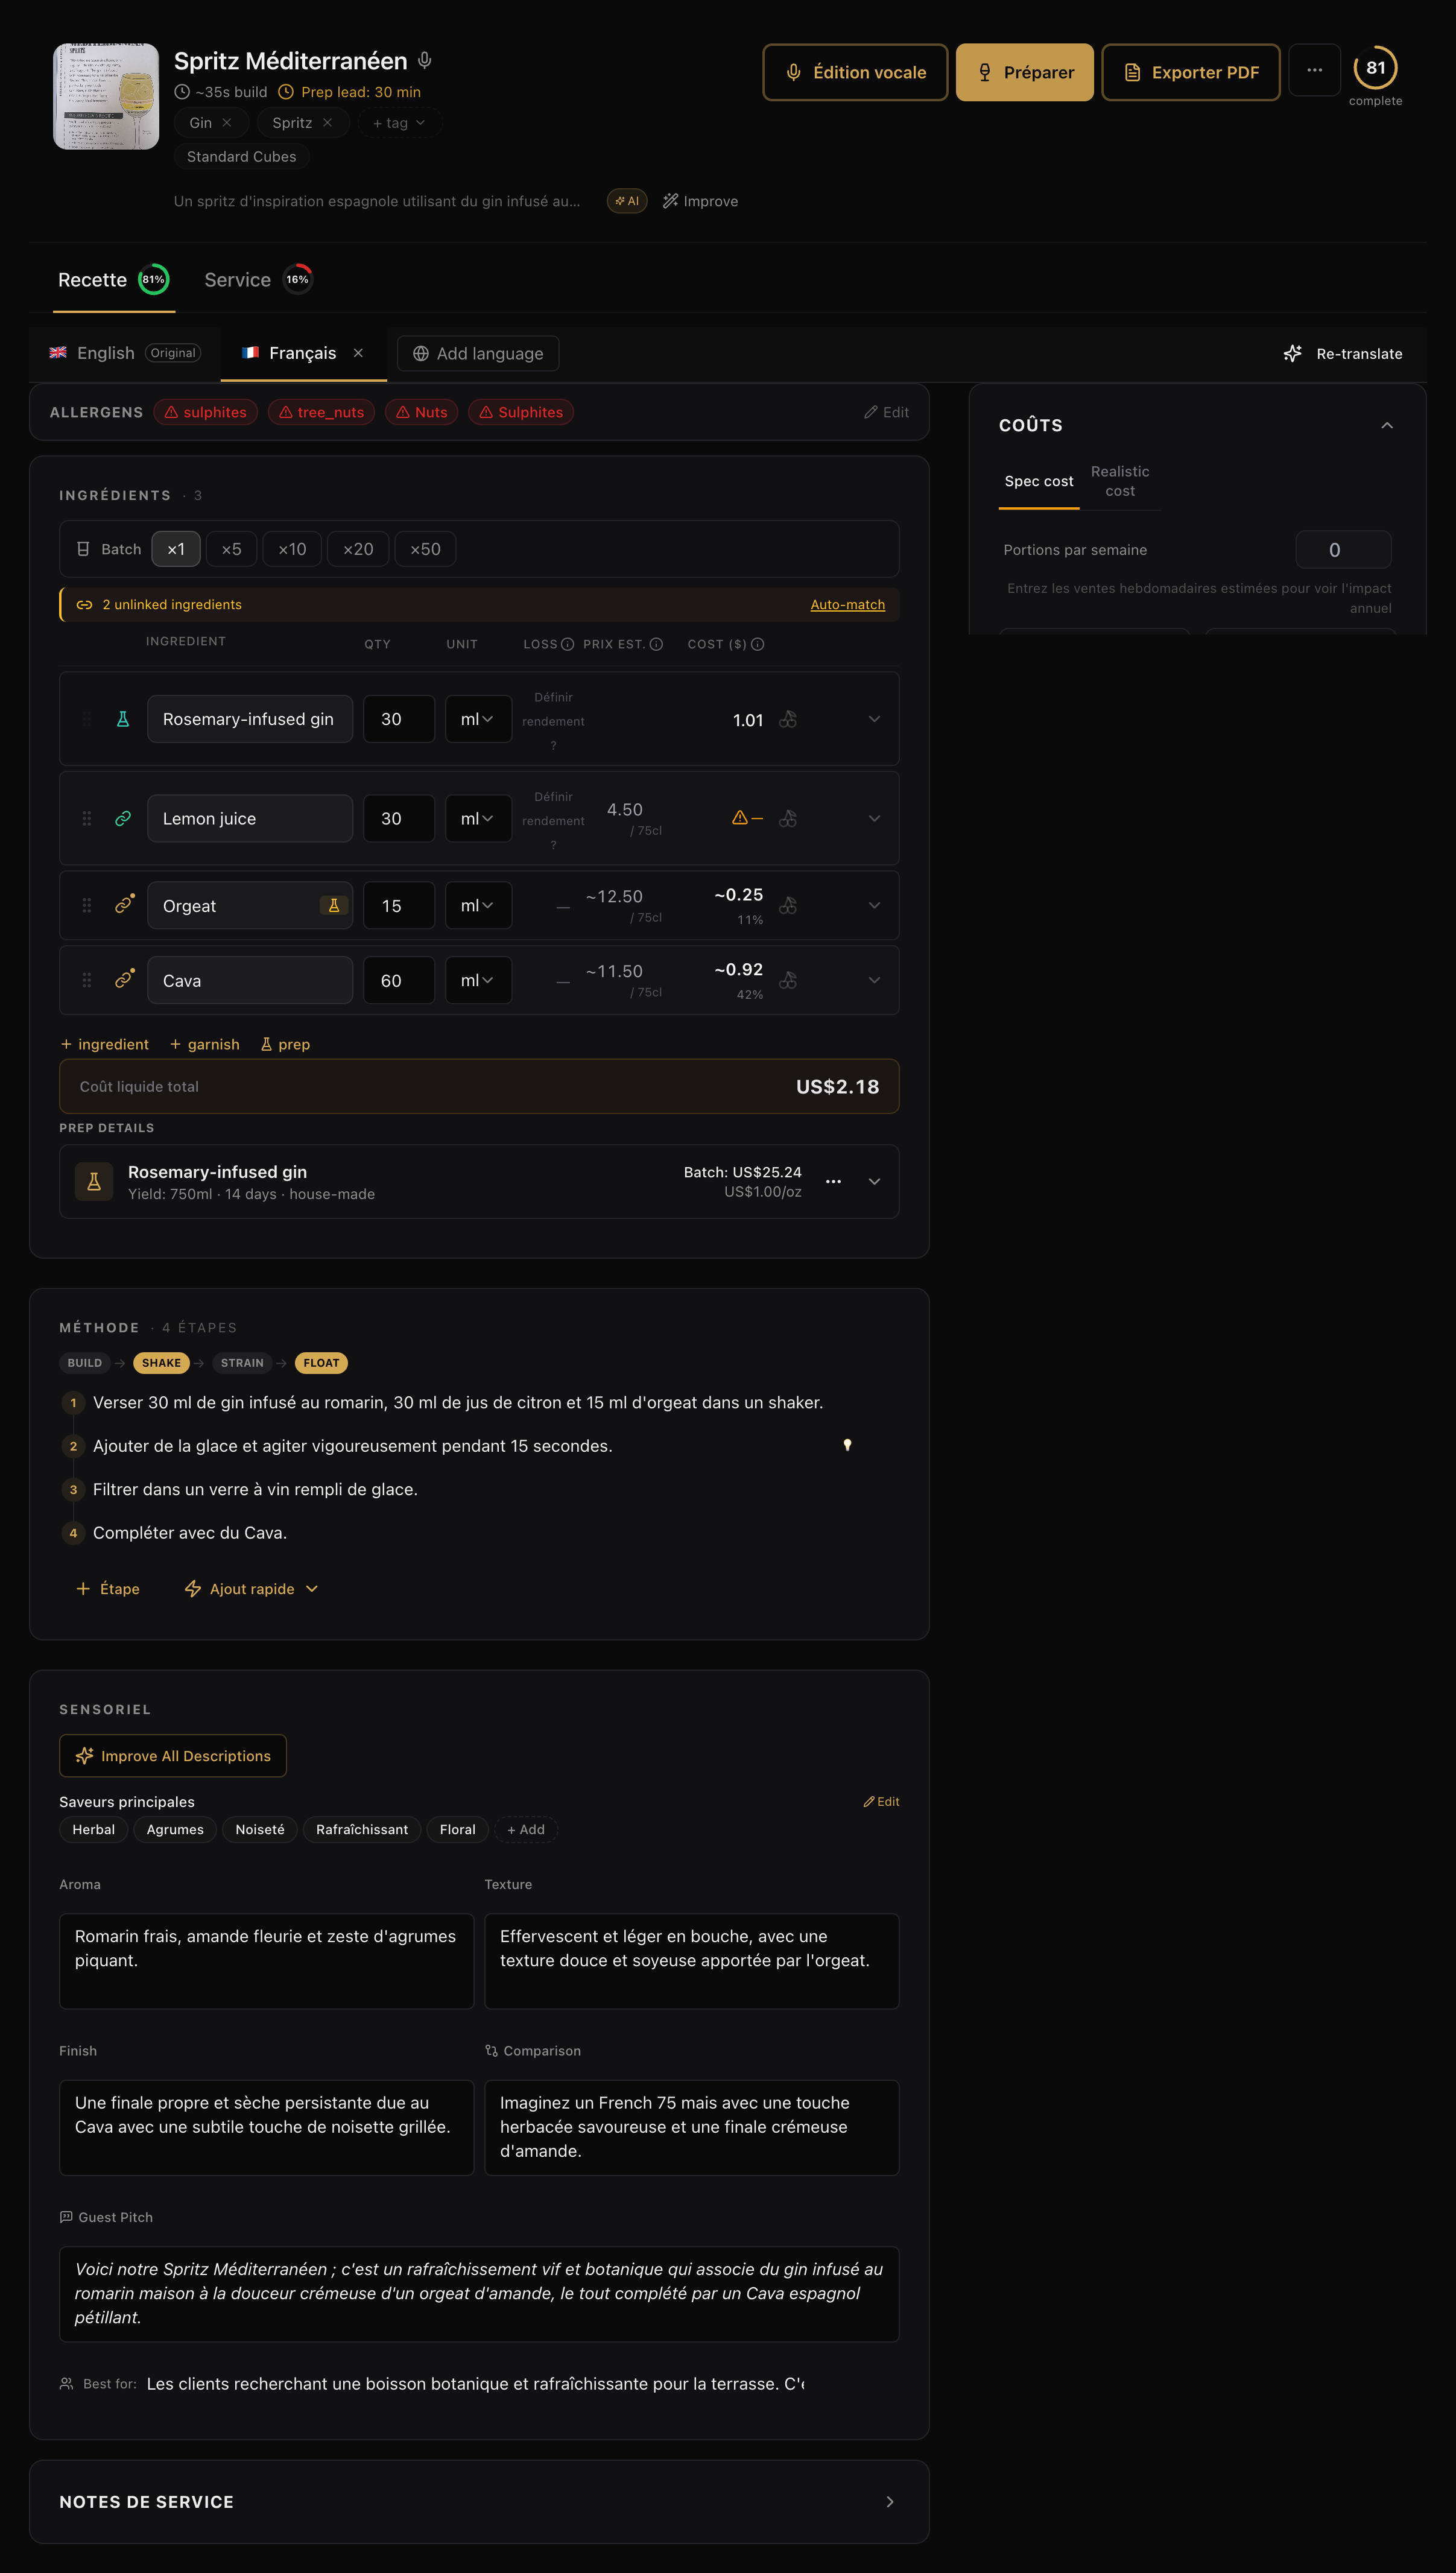Screen dimensions: 1456x2573
Task: Open the Ajout rapide dropdown
Action: (x=252, y=1589)
